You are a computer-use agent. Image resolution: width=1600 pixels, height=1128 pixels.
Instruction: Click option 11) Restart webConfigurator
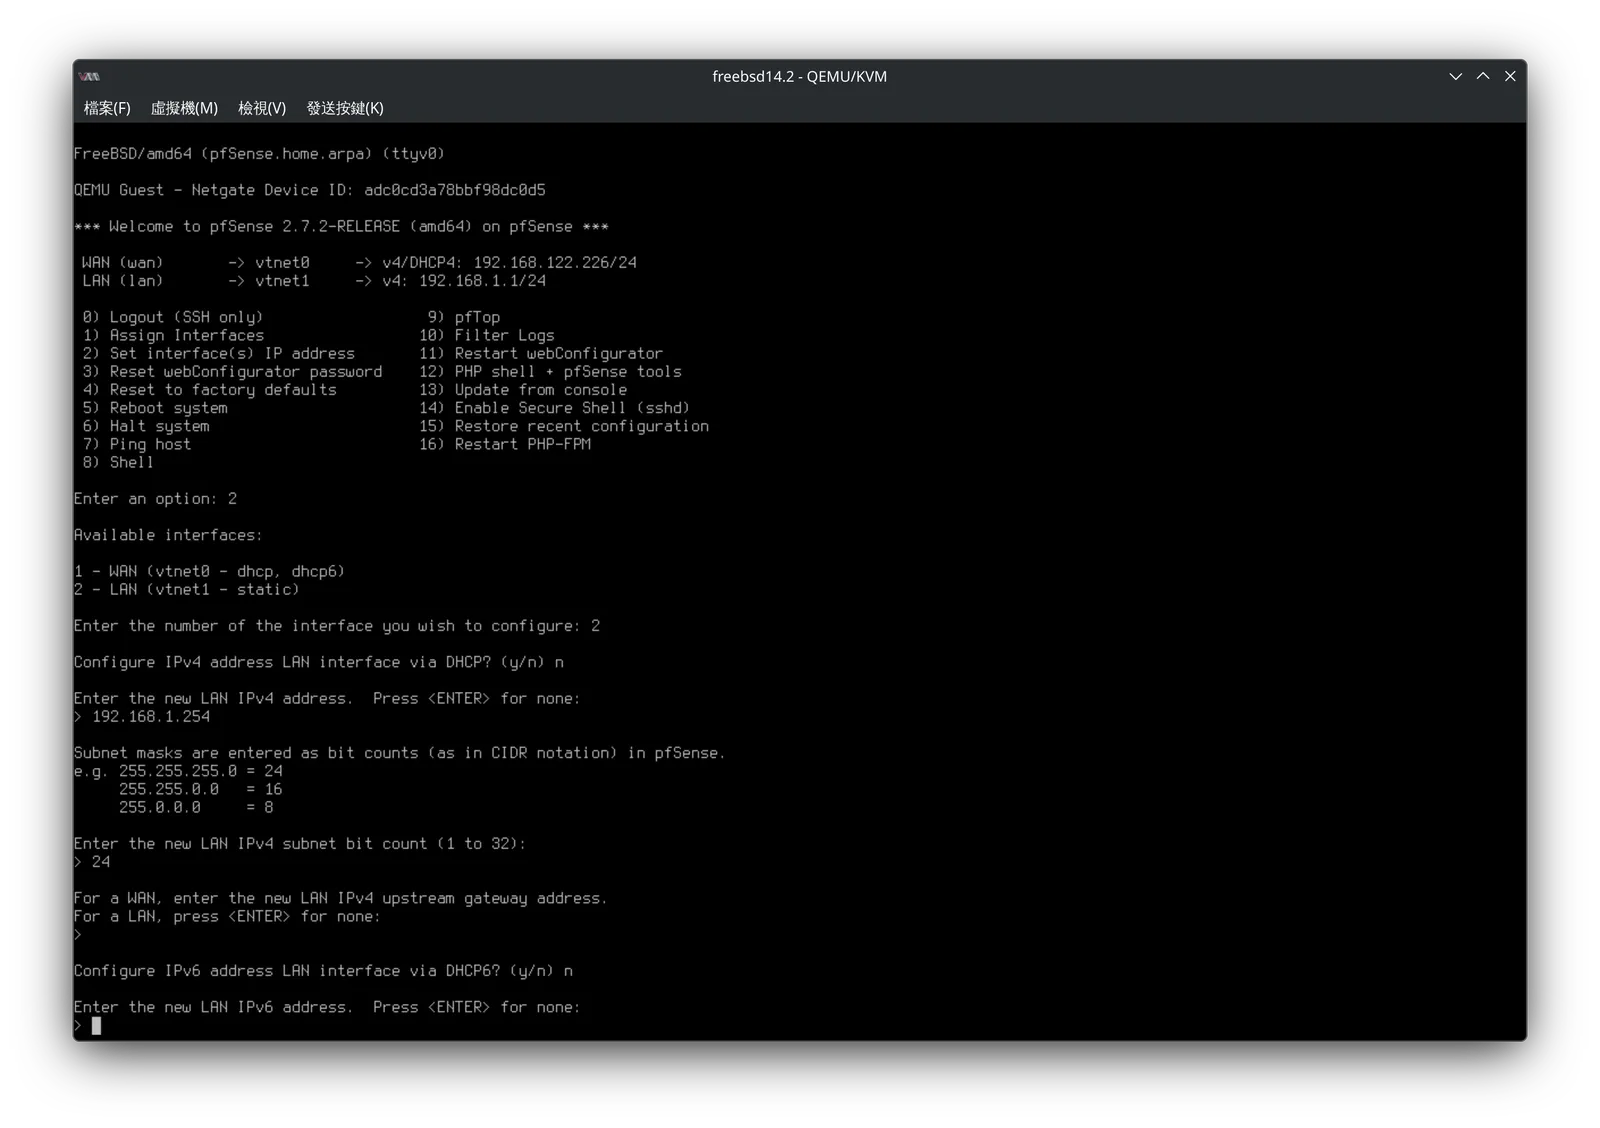[x=541, y=353]
